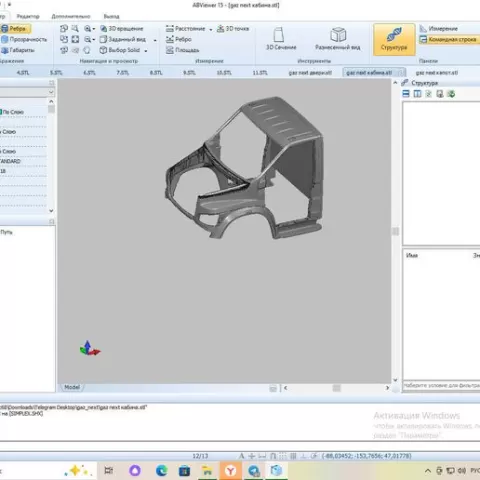The width and height of the screenshot is (480, 480).
Task: Toggle the Ребра display option
Action: click(x=15, y=29)
